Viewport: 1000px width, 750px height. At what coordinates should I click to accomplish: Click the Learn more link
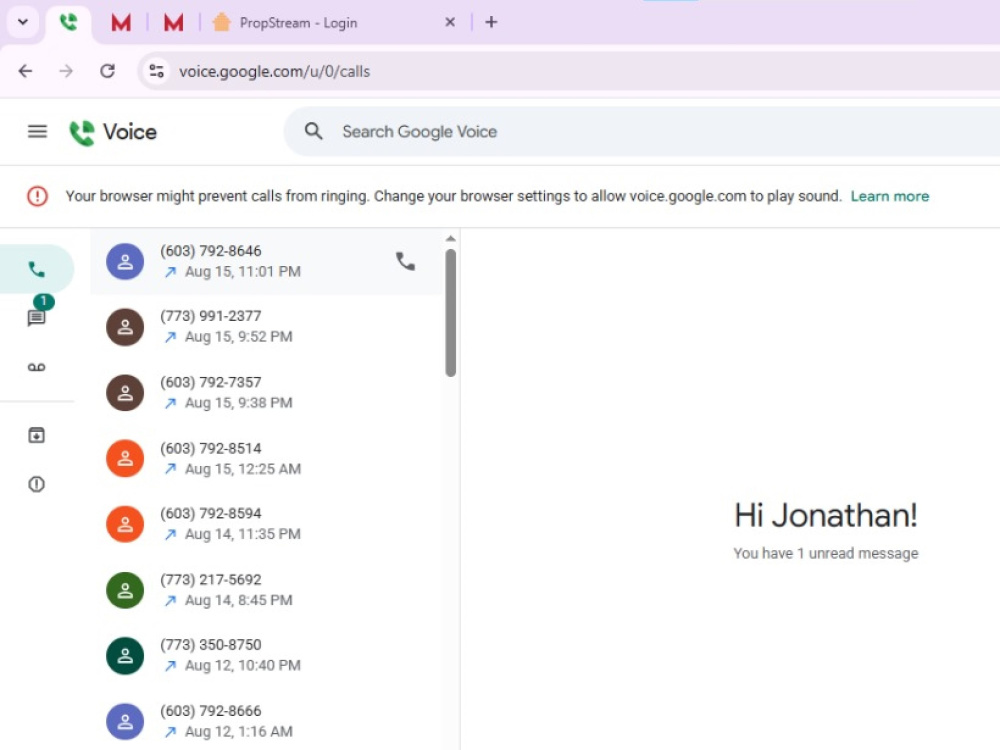coord(890,196)
